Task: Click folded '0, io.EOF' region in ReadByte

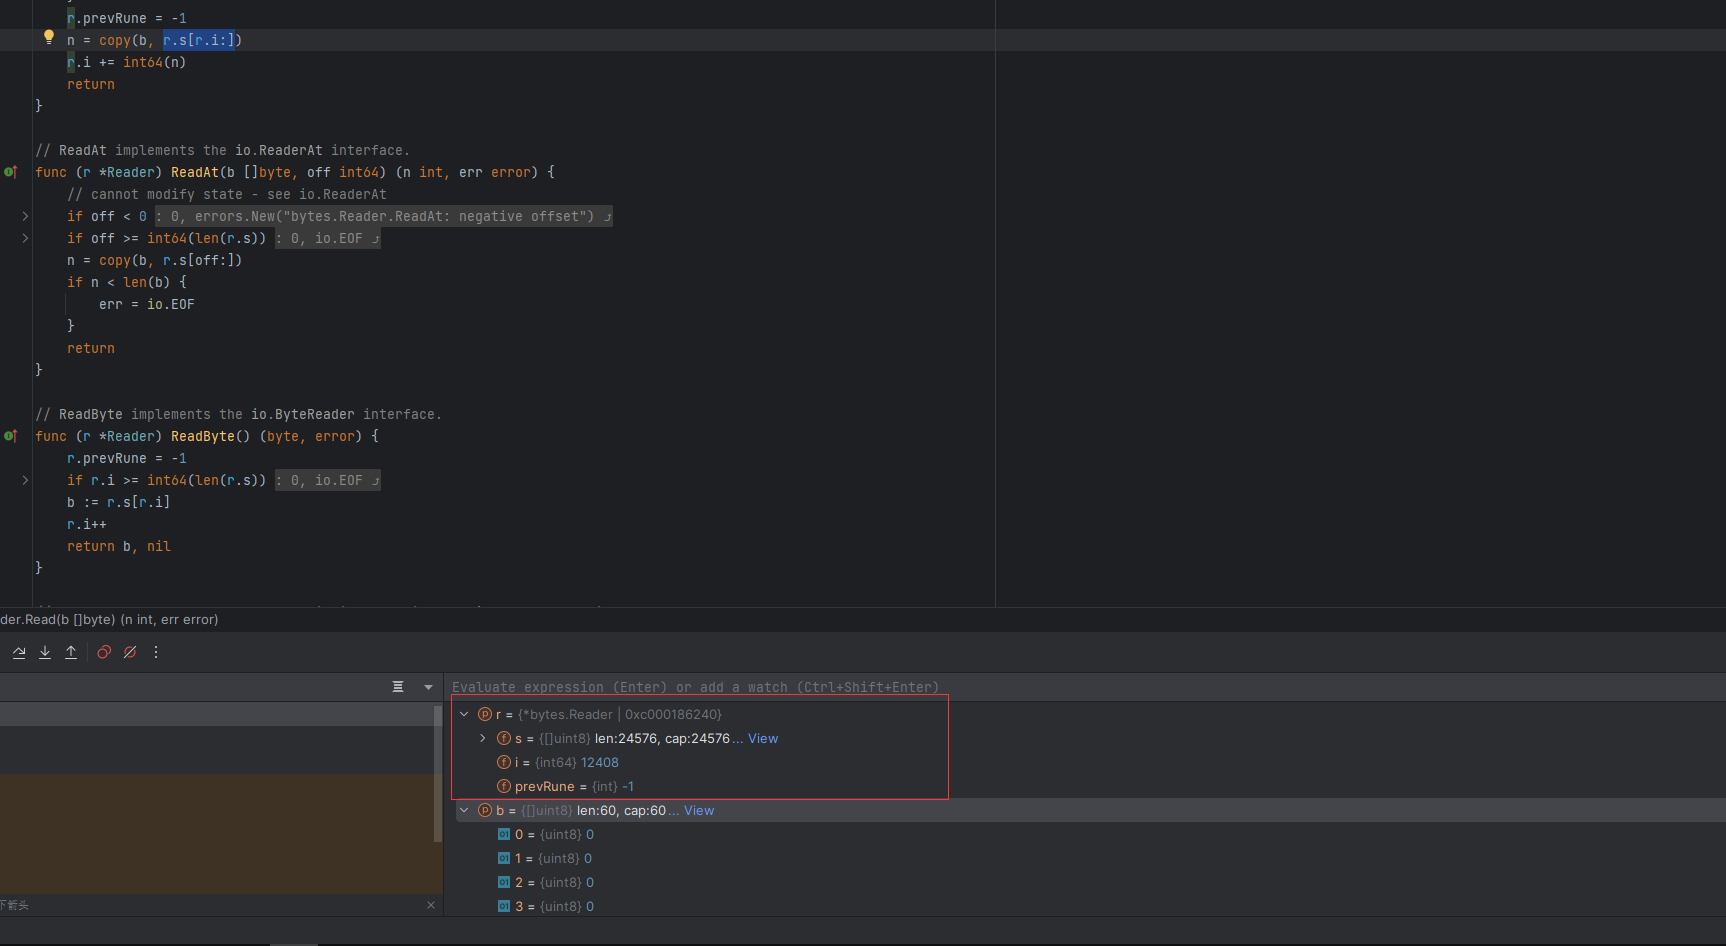Action: coord(328,480)
